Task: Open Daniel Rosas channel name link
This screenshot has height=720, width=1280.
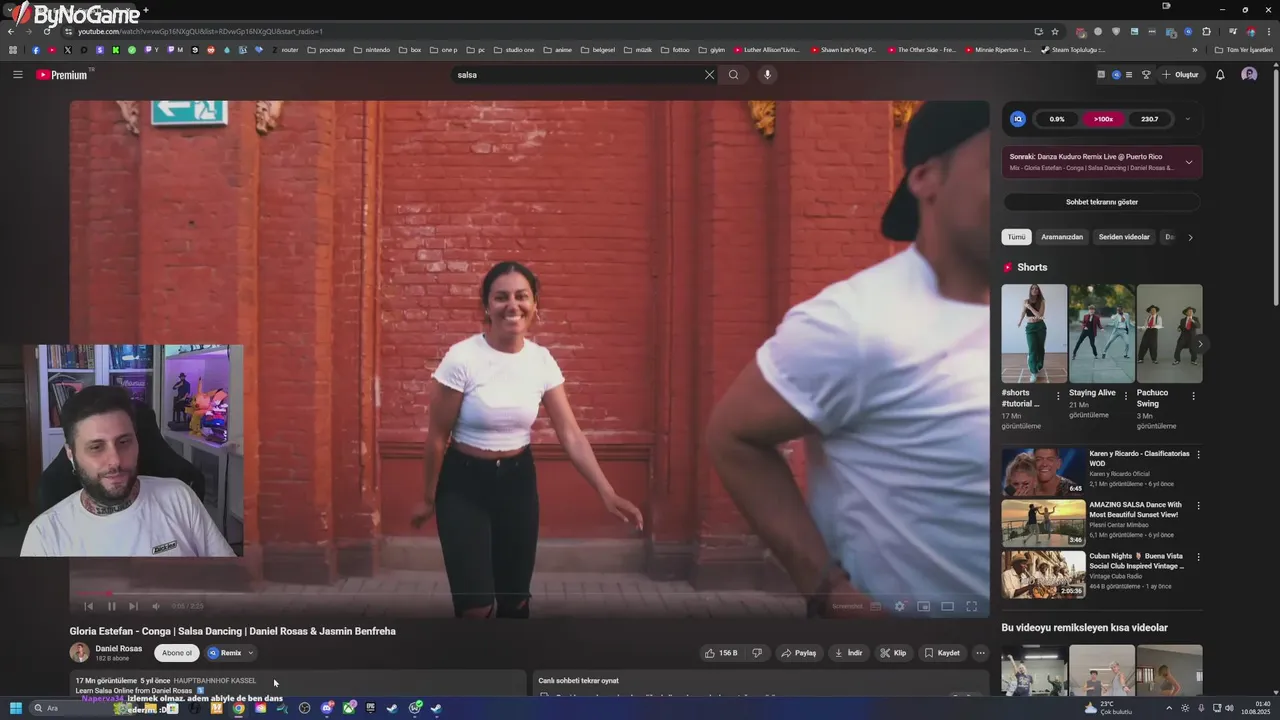Action: [x=118, y=648]
